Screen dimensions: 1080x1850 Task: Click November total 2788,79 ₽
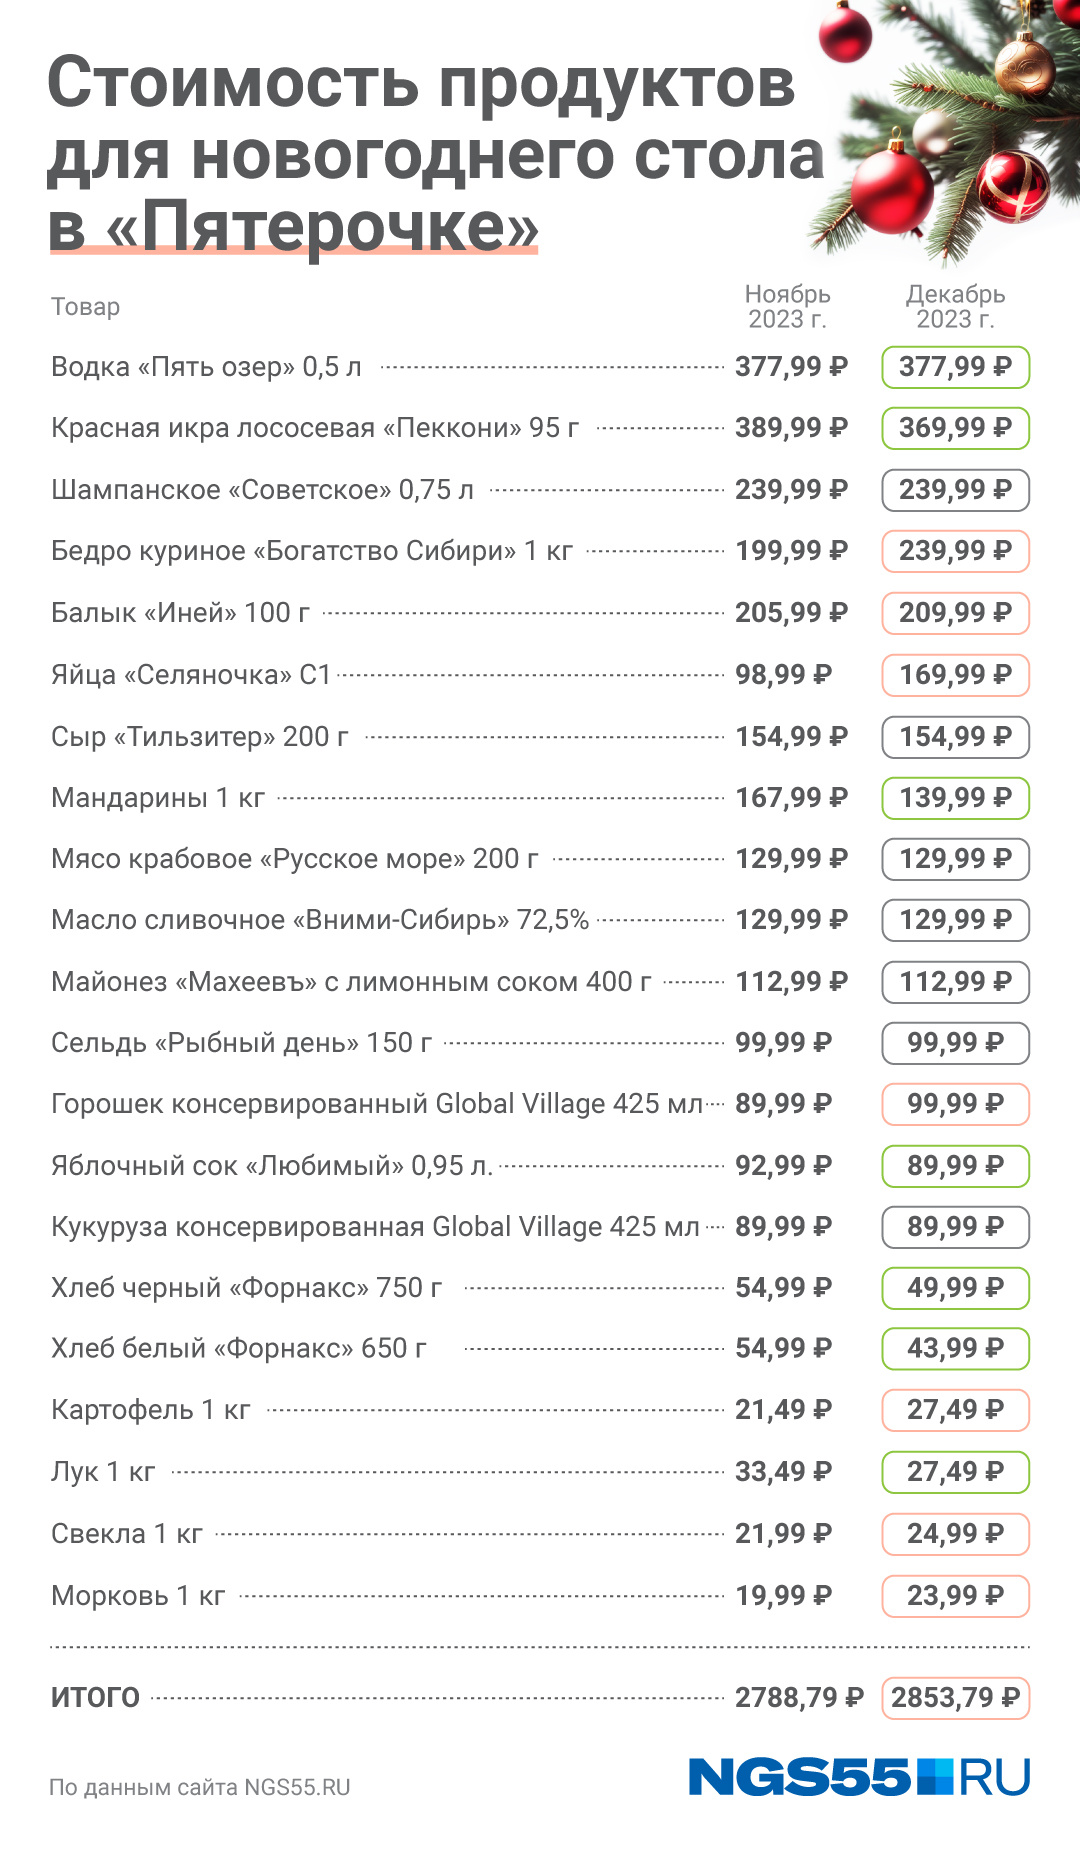click(798, 1698)
